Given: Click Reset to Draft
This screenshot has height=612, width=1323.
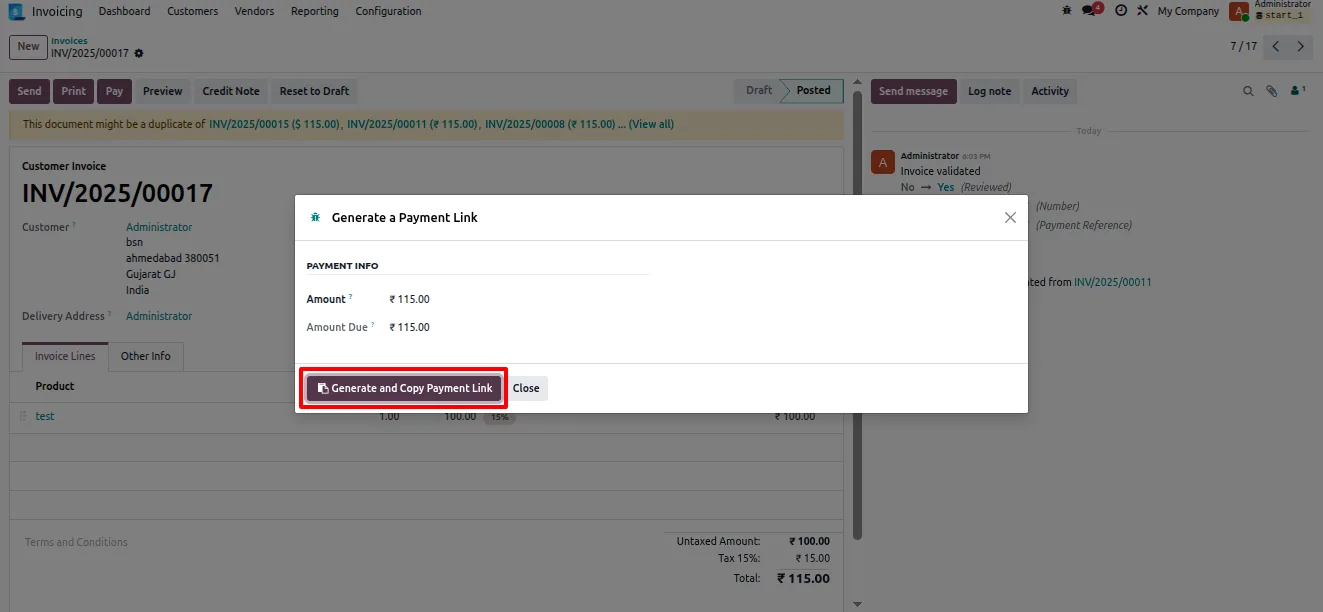Looking at the screenshot, I should (x=314, y=91).
